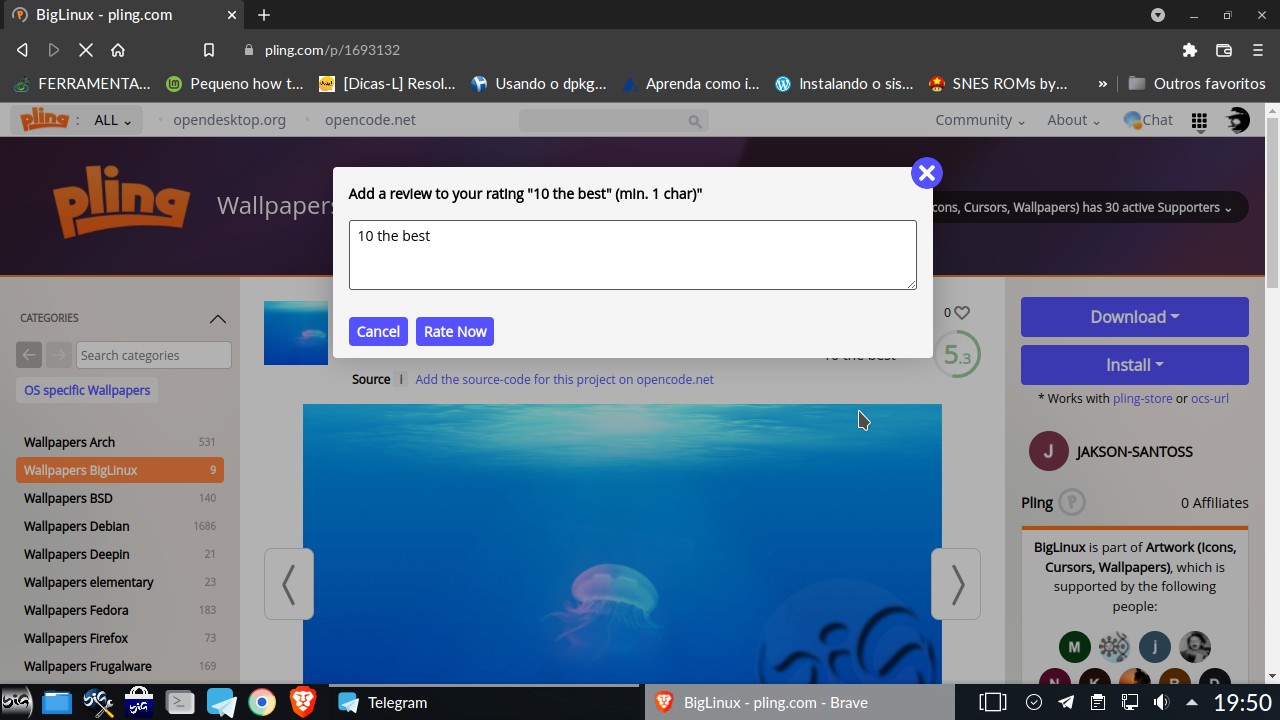Viewport: 1280px width, 720px height.
Task: Show previous wallpaper with left arrow
Action: point(289,584)
